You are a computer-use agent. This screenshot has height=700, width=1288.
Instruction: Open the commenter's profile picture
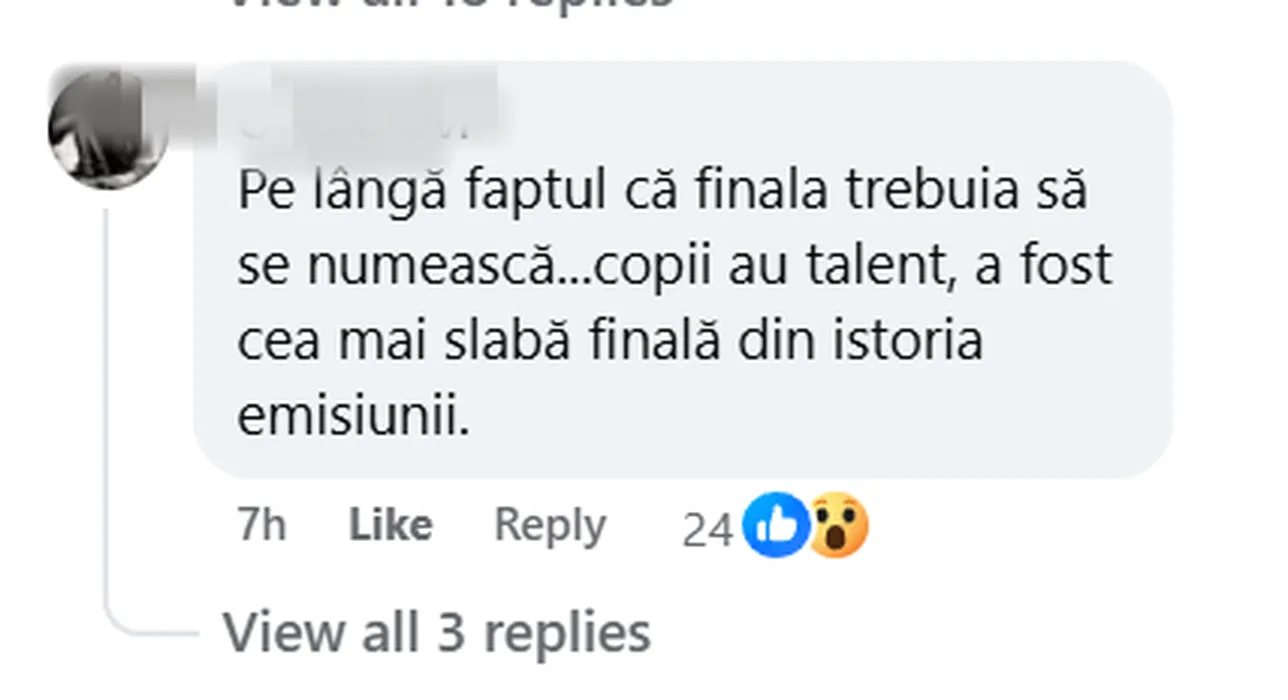[x=108, y=130]
